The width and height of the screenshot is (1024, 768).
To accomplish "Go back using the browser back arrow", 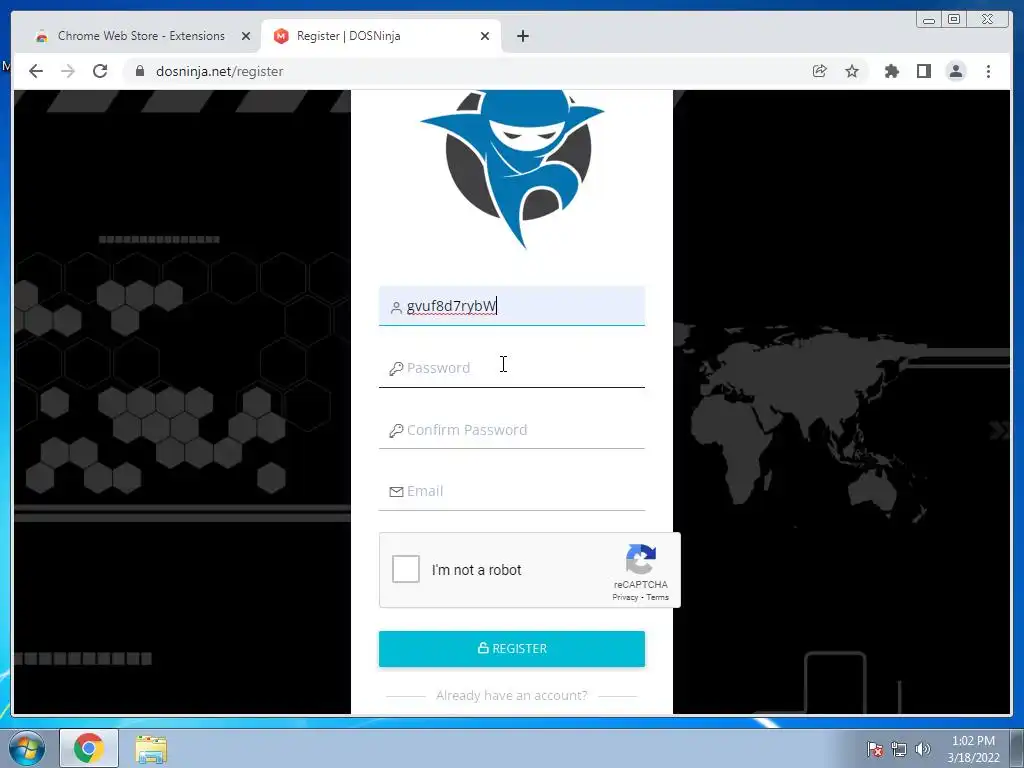I will (x=36, y=71).
